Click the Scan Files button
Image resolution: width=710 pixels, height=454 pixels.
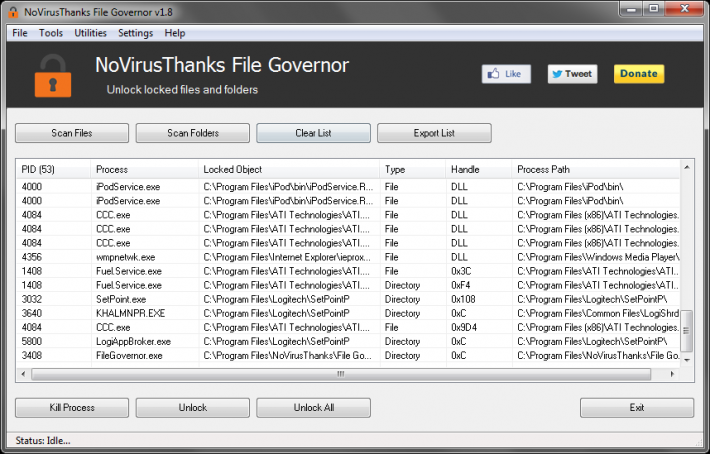72,133
